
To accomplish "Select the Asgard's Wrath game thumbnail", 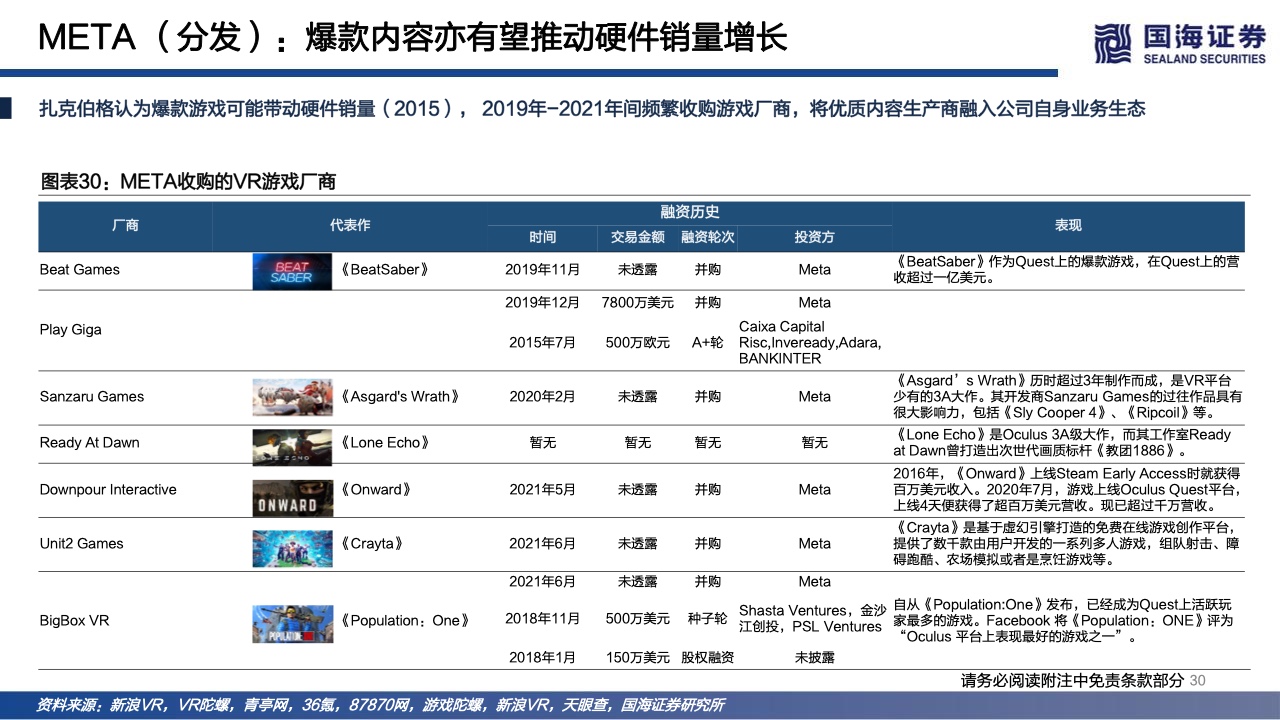I will (293, 397).
